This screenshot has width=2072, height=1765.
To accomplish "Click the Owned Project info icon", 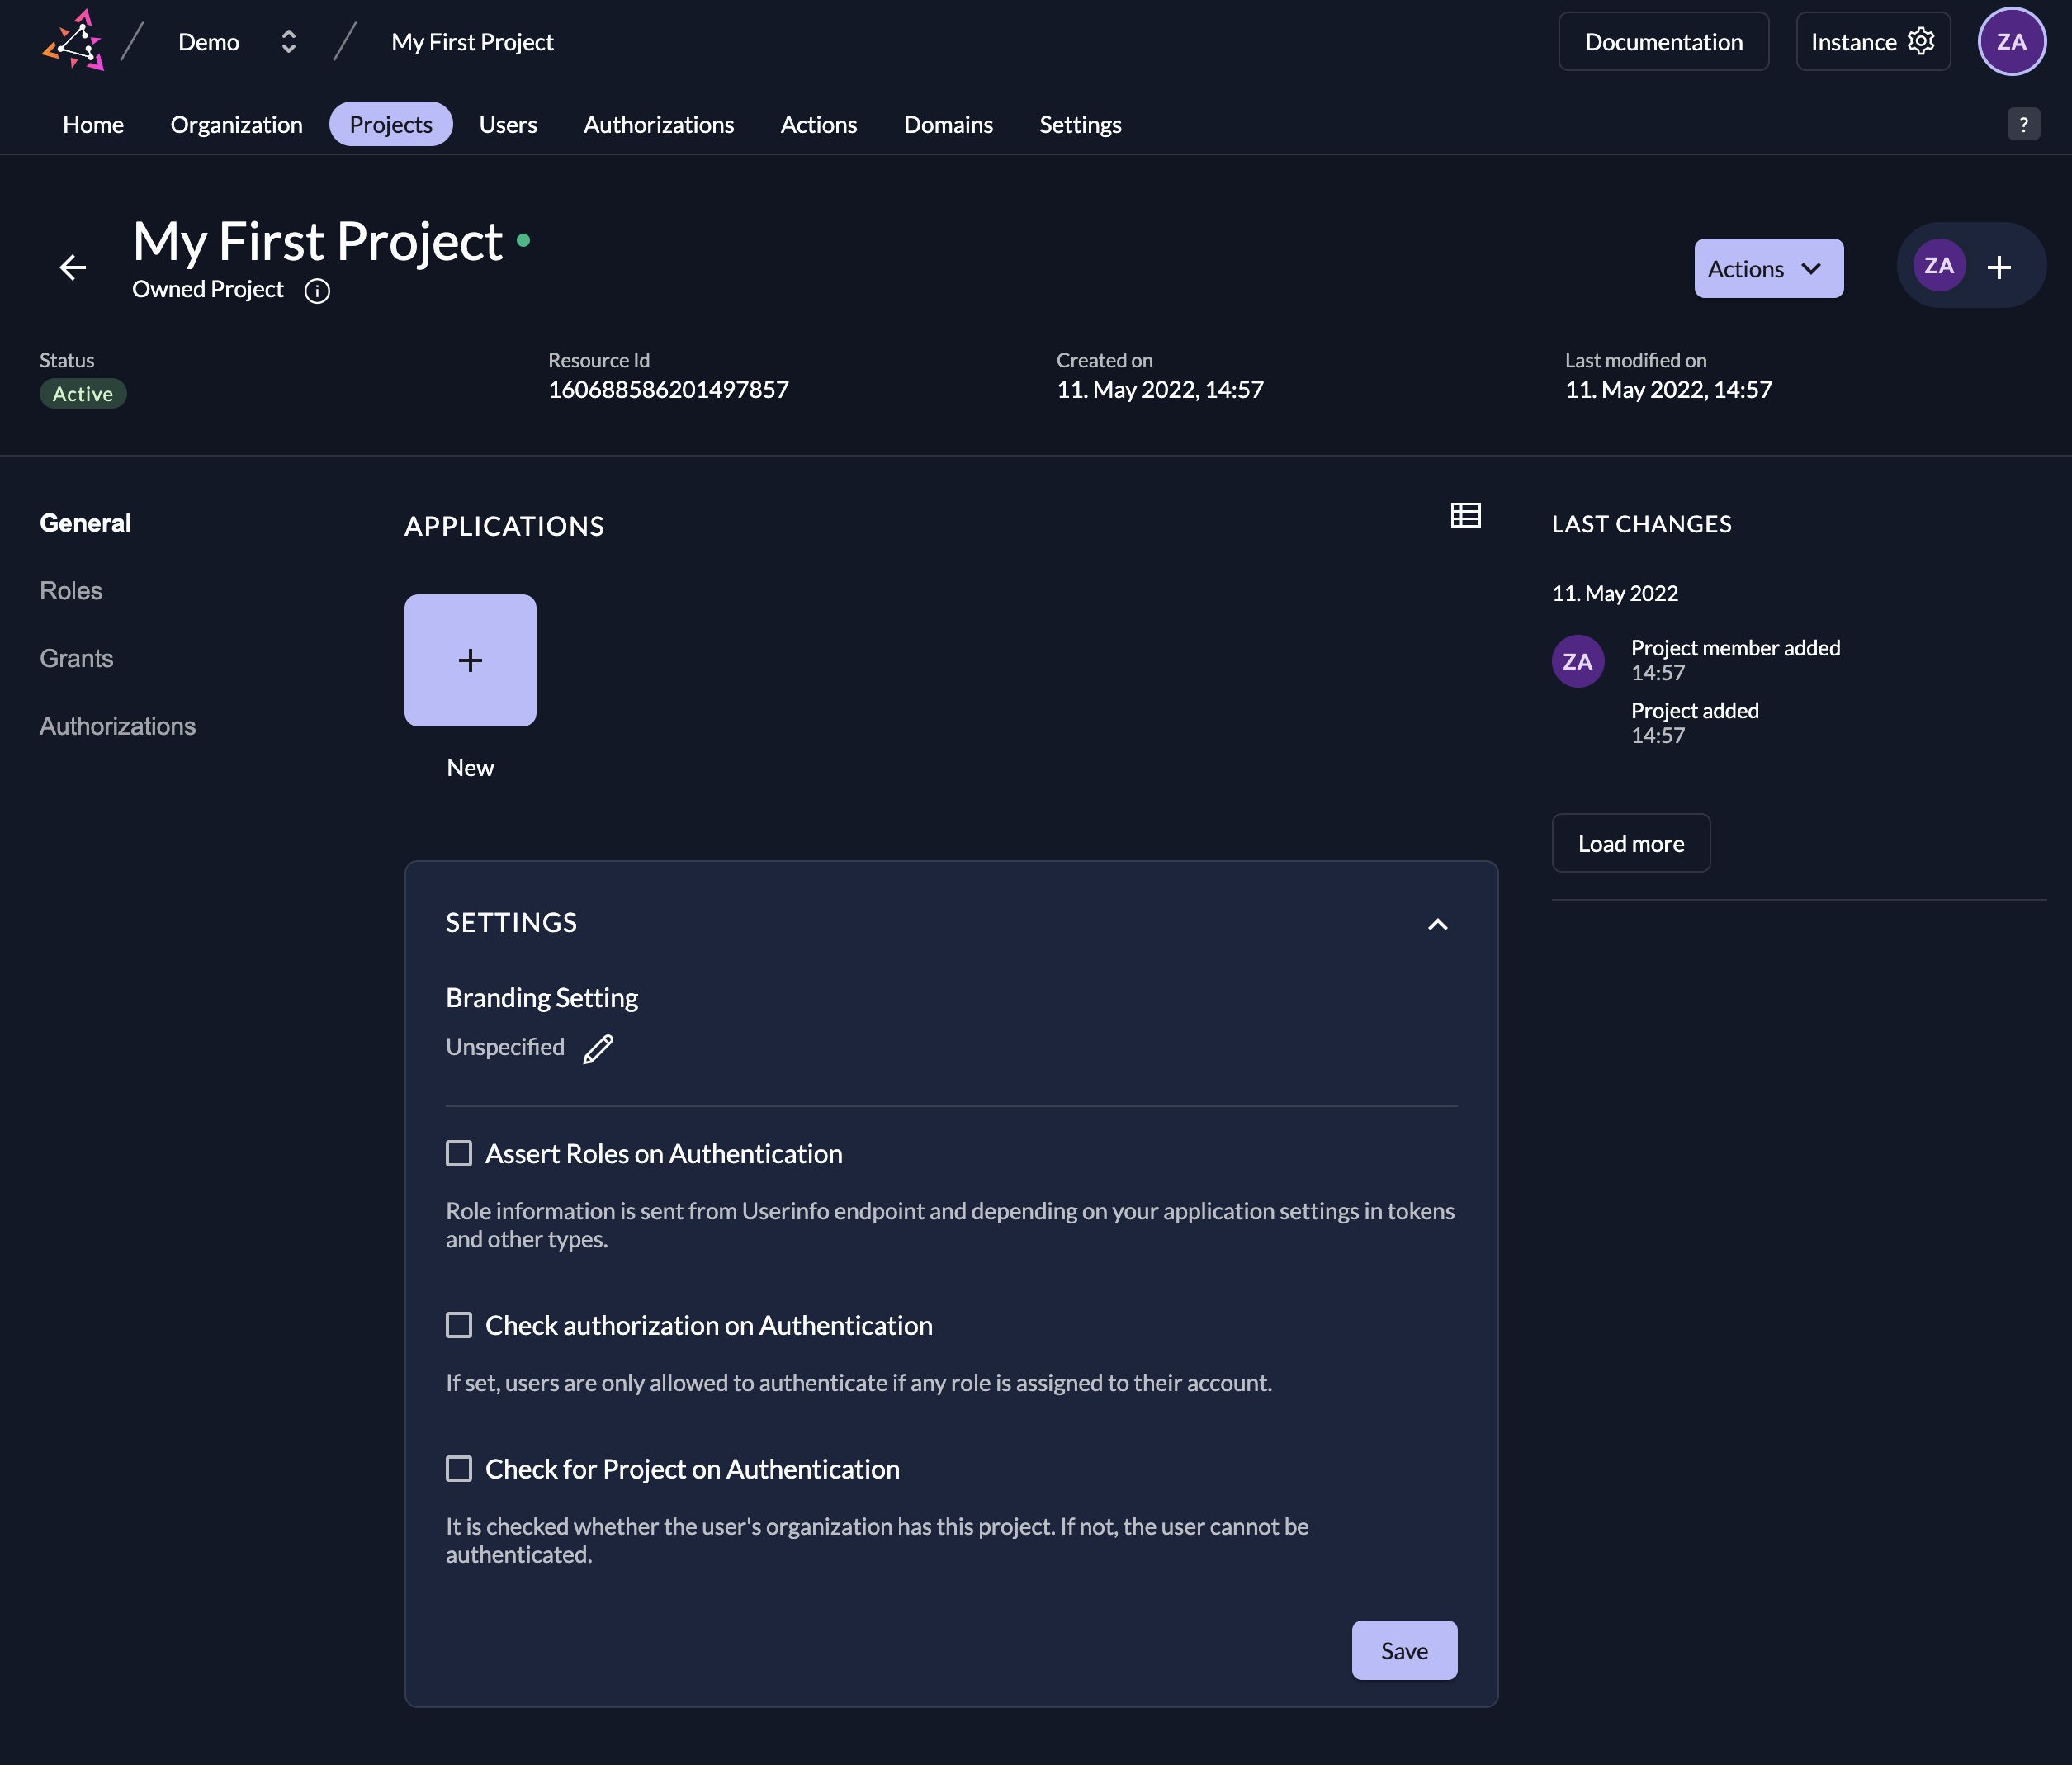I will 317,291.
